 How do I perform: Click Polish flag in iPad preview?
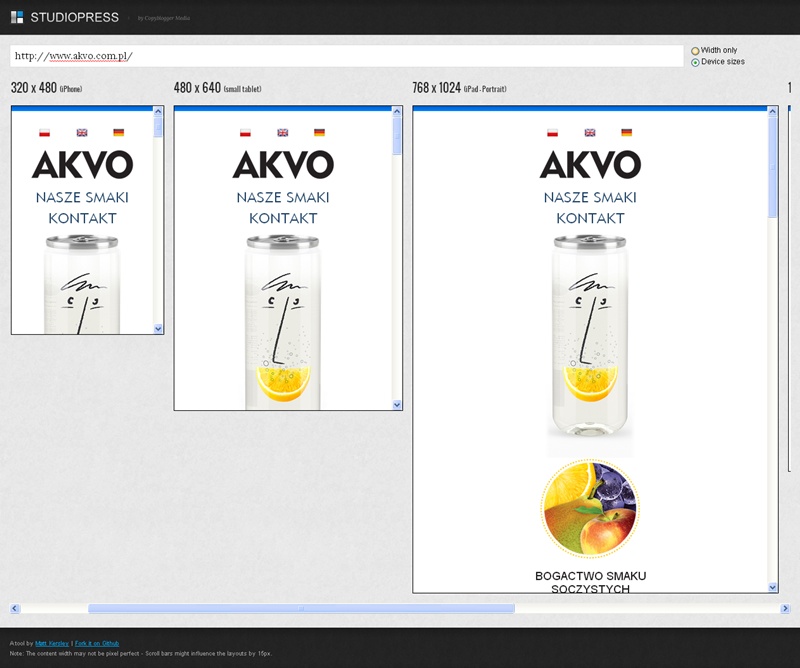553,132
